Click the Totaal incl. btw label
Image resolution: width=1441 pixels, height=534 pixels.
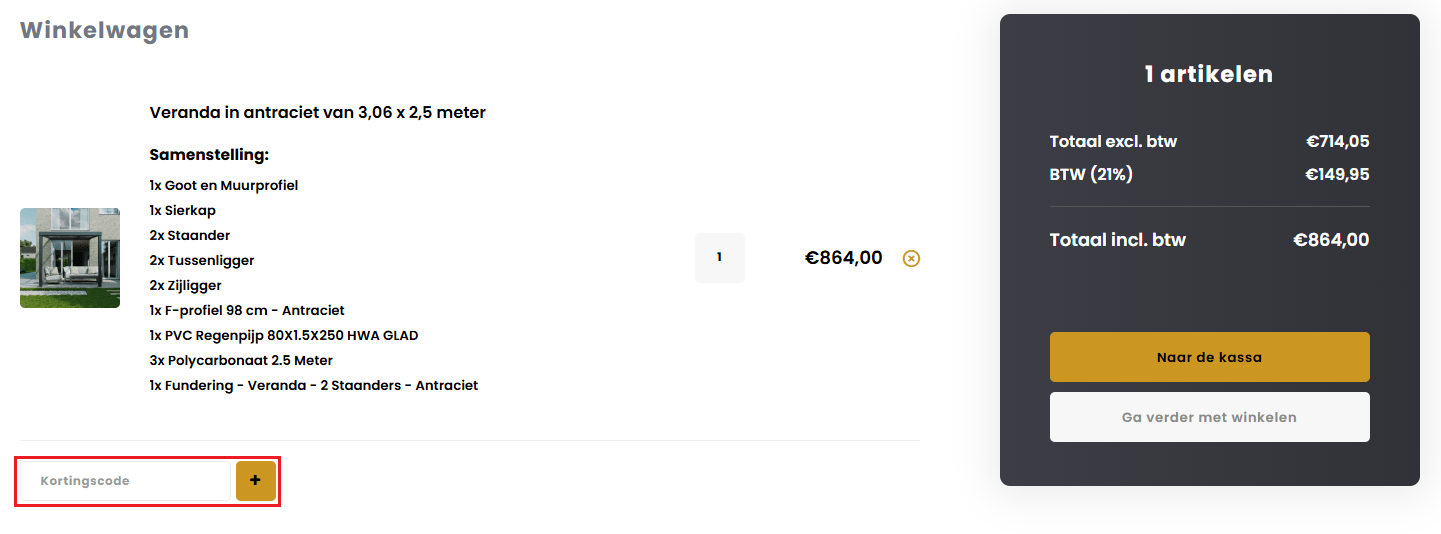click(1117, 240)
